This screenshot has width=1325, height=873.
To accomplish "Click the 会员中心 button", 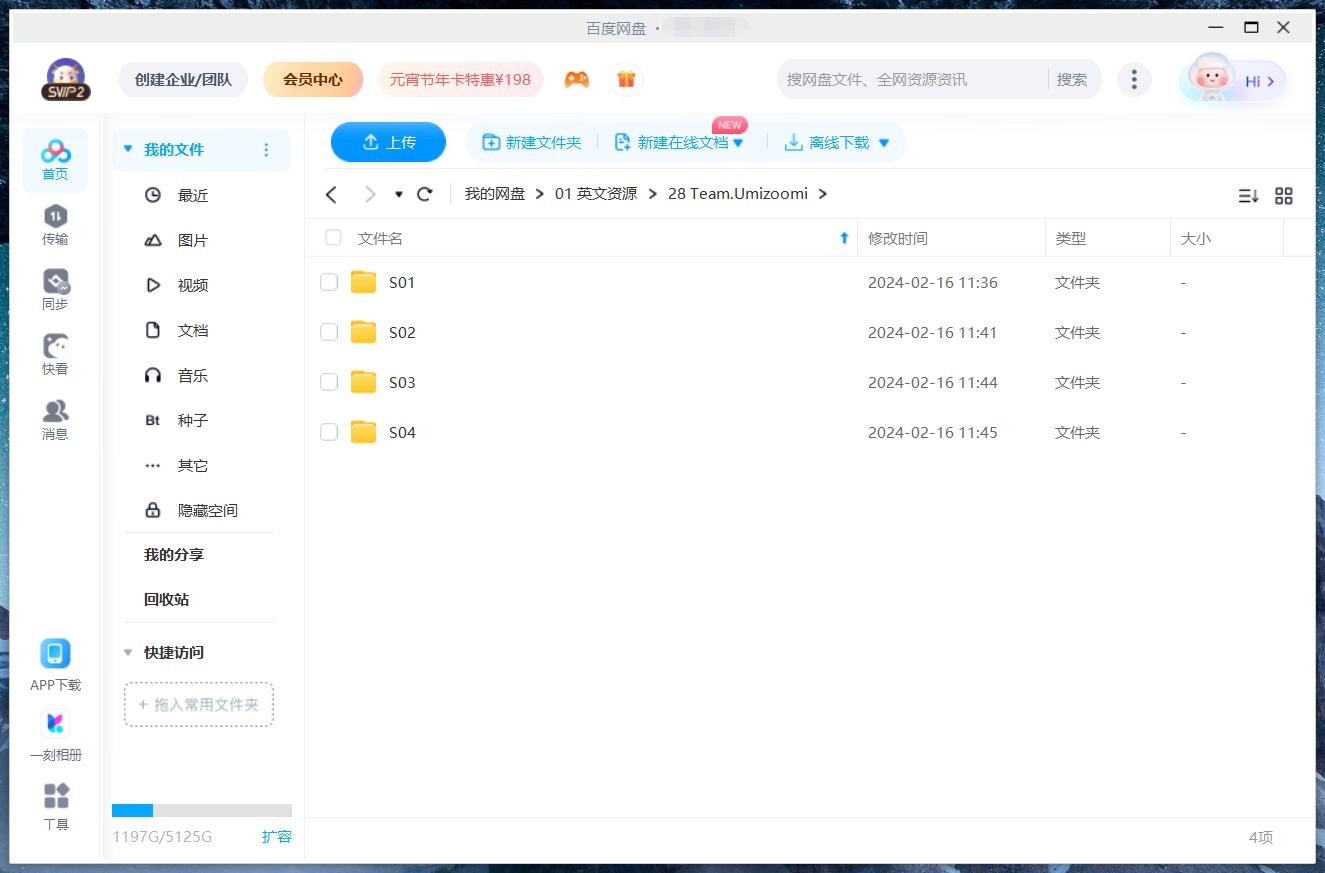I will tap(313, 78).
